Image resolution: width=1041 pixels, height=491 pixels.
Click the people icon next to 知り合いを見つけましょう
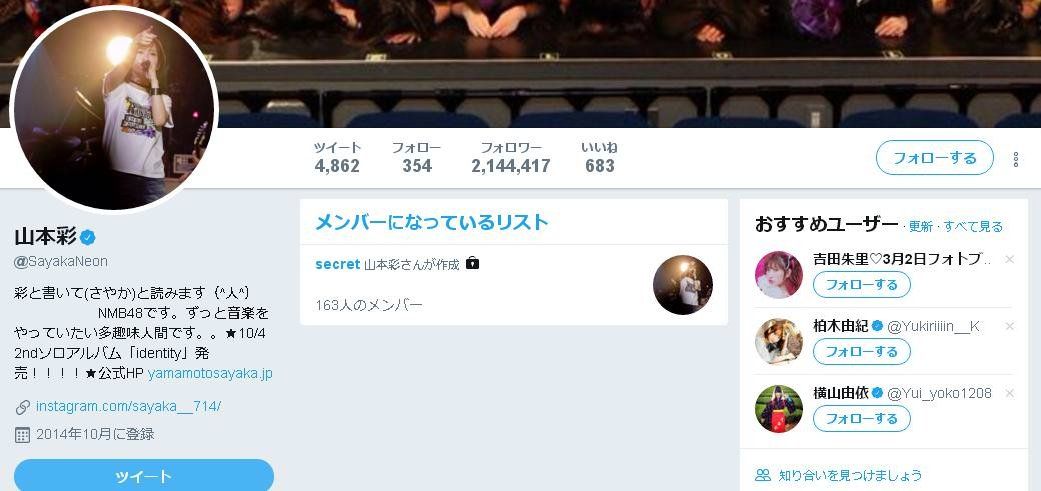point(763,475)
